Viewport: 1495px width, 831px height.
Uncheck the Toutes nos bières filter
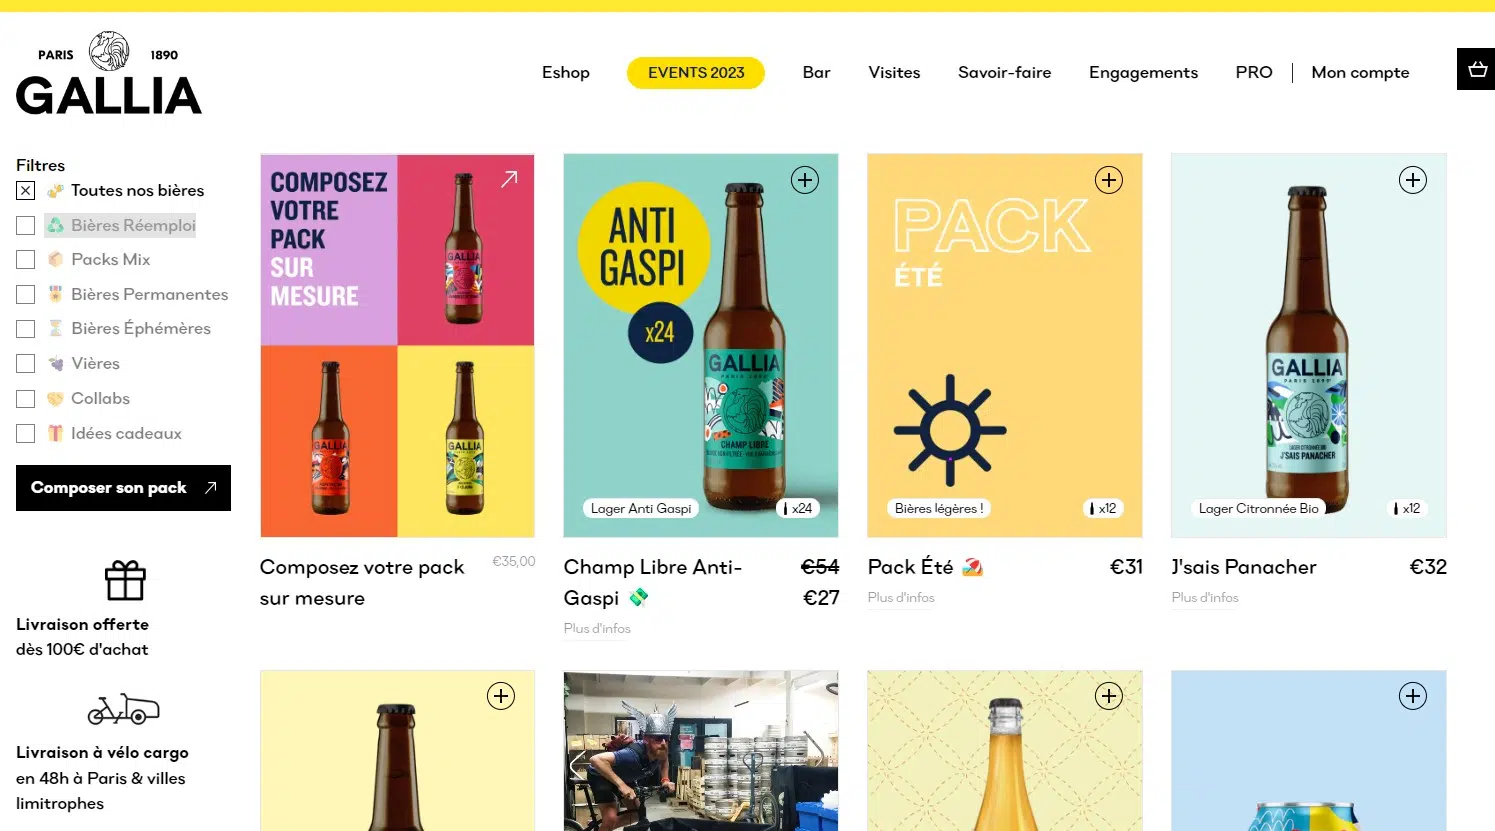[x=26, y=190]
